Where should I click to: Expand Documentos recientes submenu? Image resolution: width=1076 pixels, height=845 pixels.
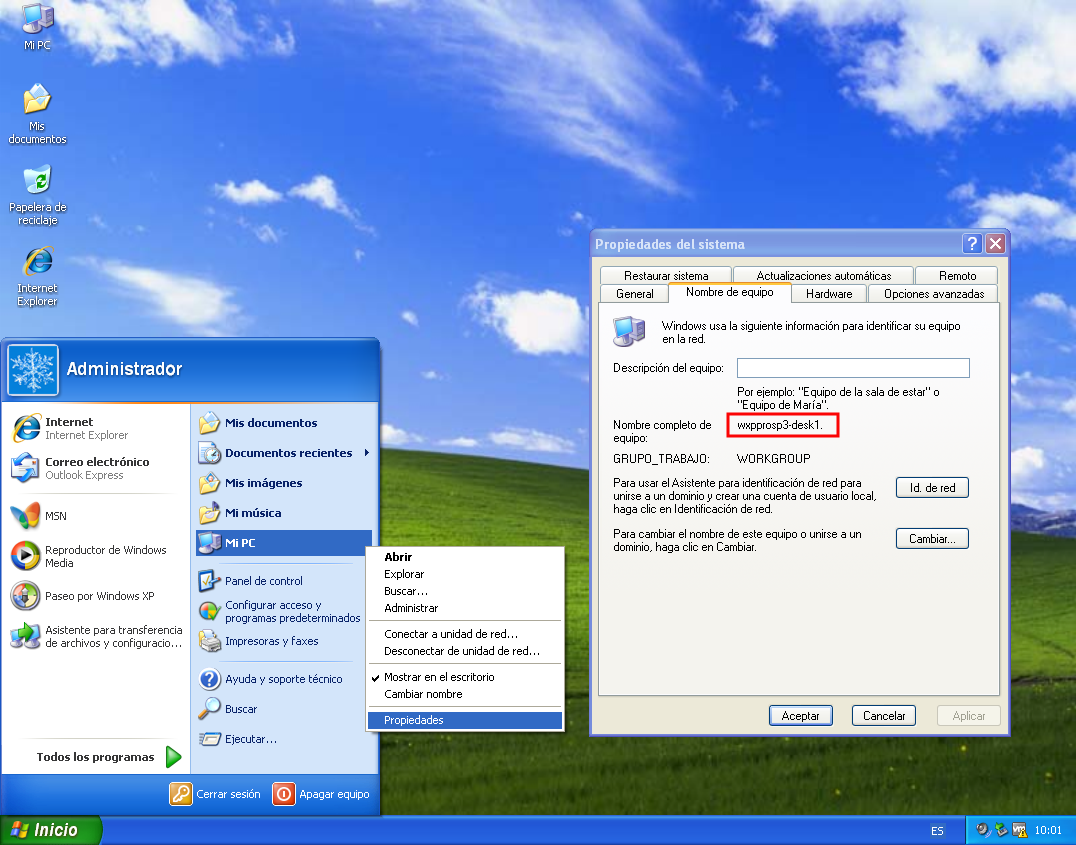[x=283, y=453]
